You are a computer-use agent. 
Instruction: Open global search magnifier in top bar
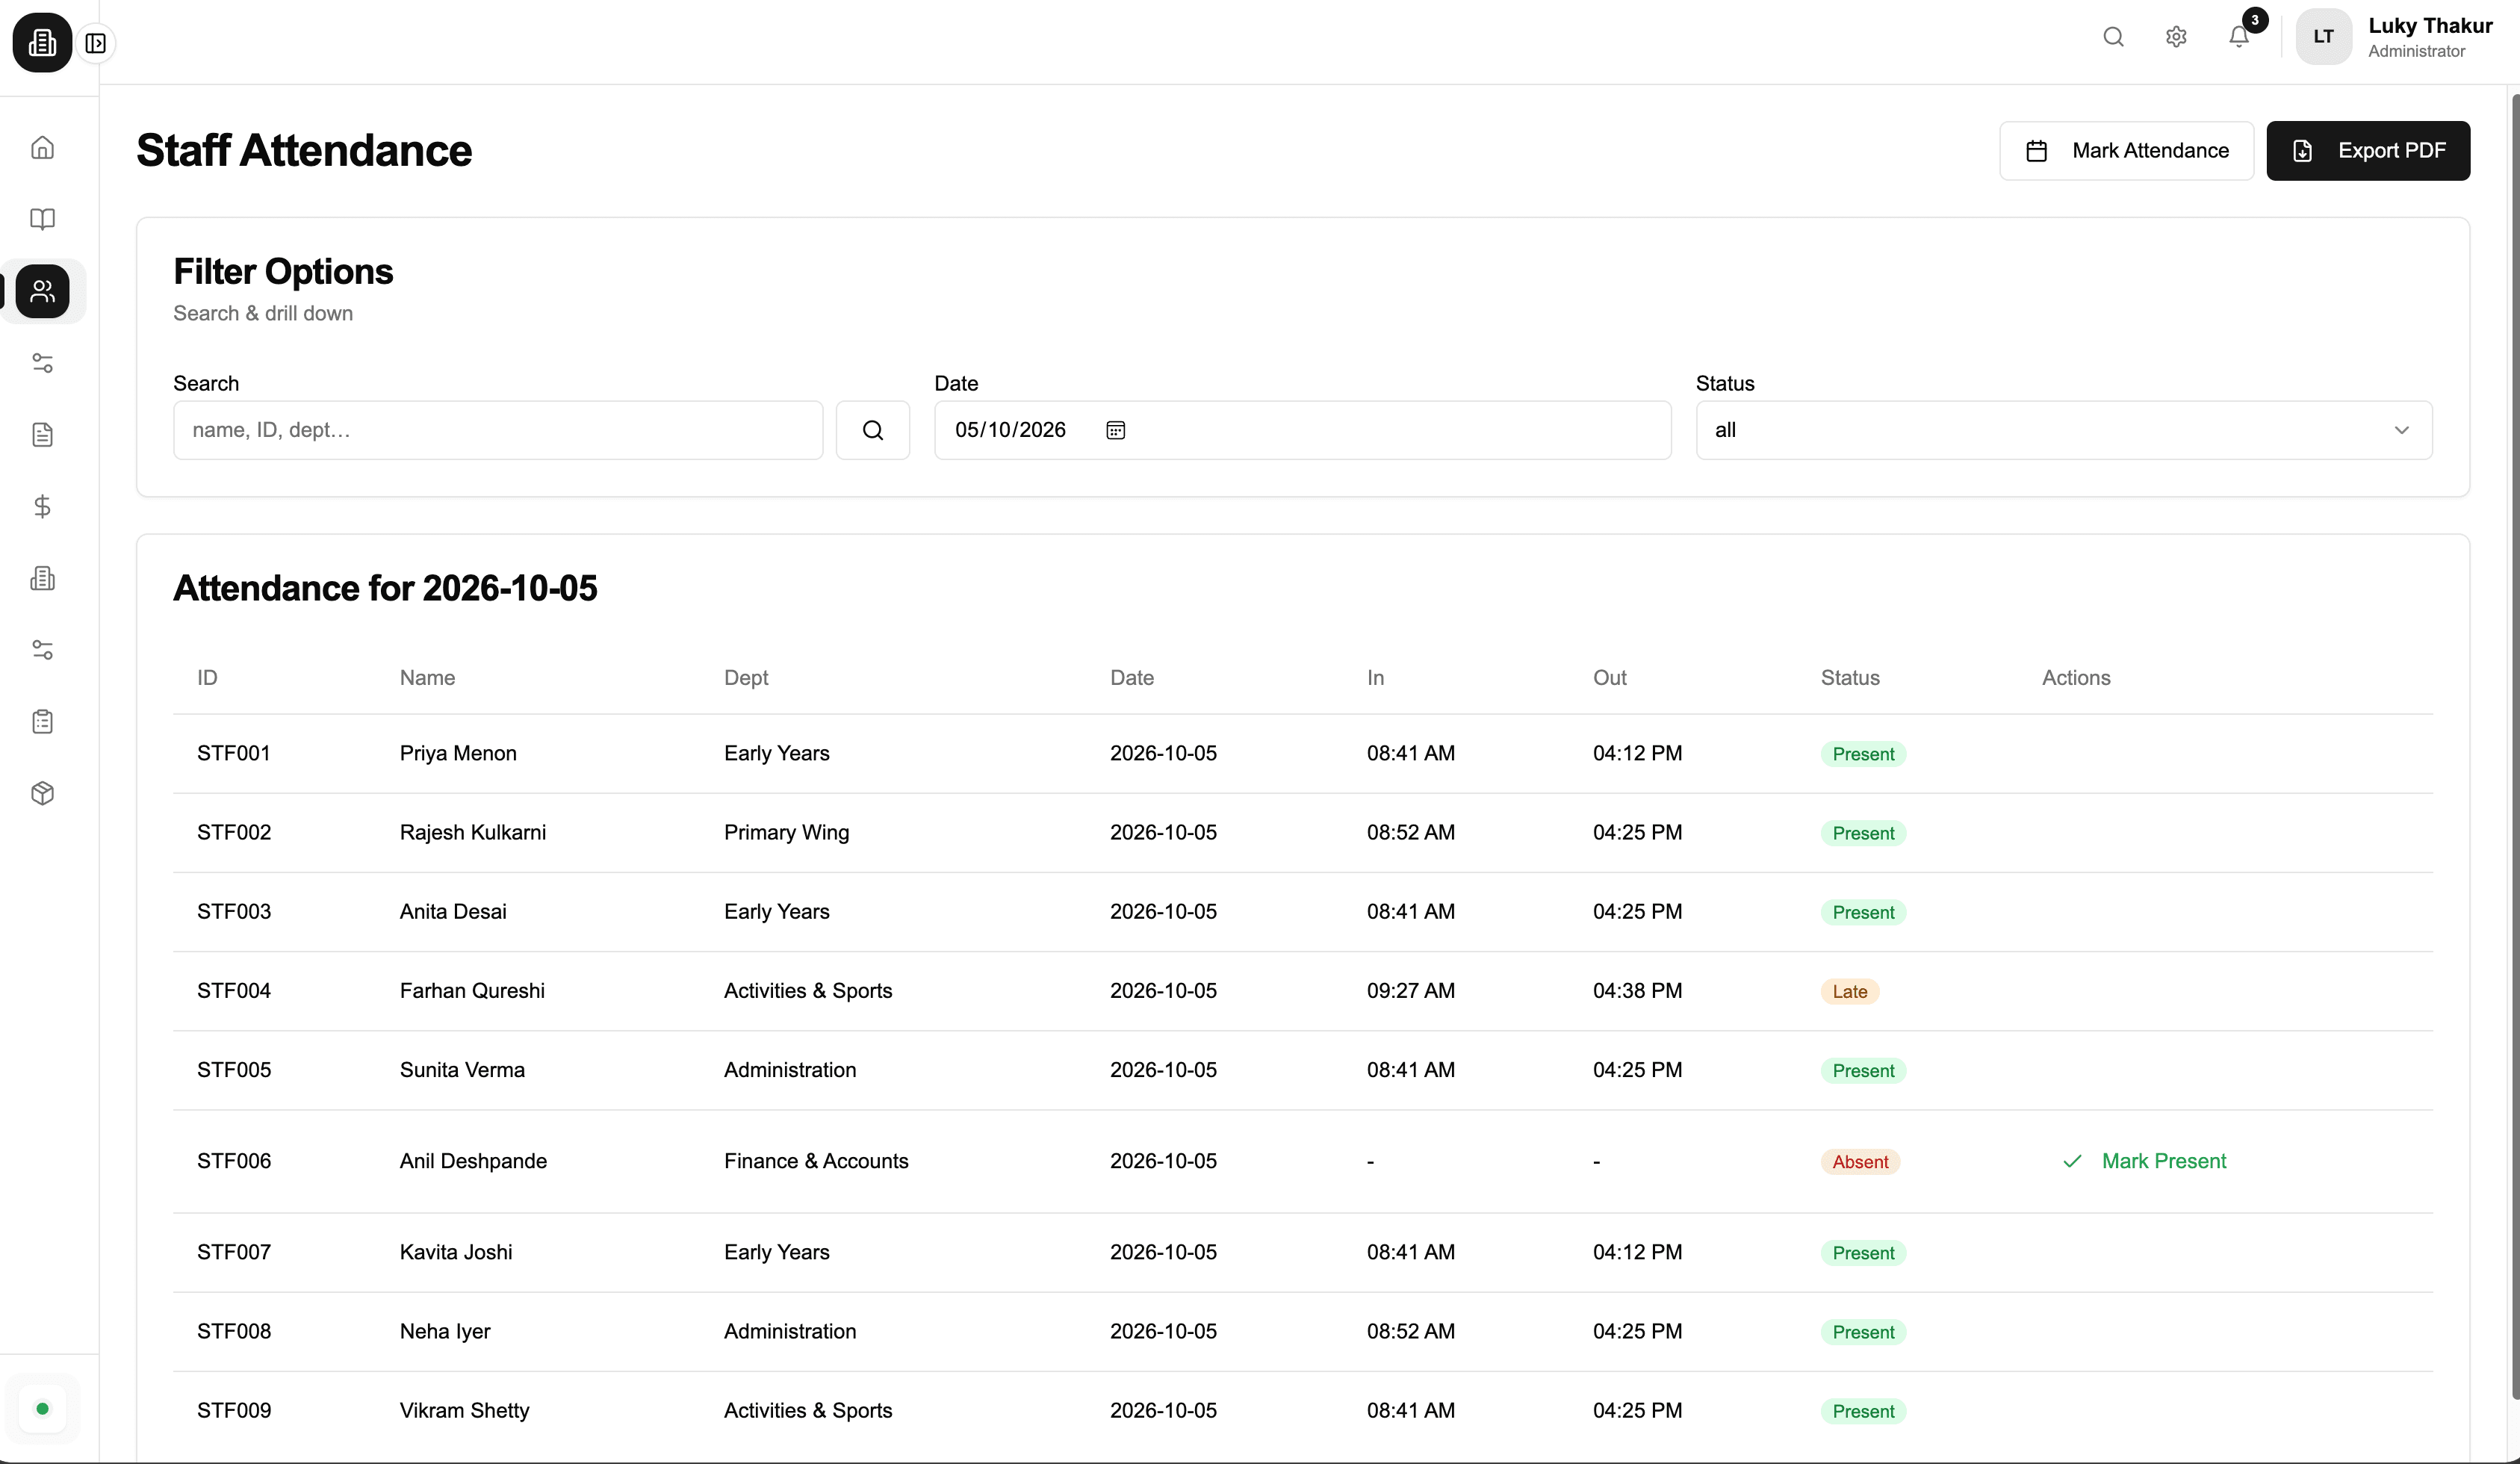tap(2113, 37)
